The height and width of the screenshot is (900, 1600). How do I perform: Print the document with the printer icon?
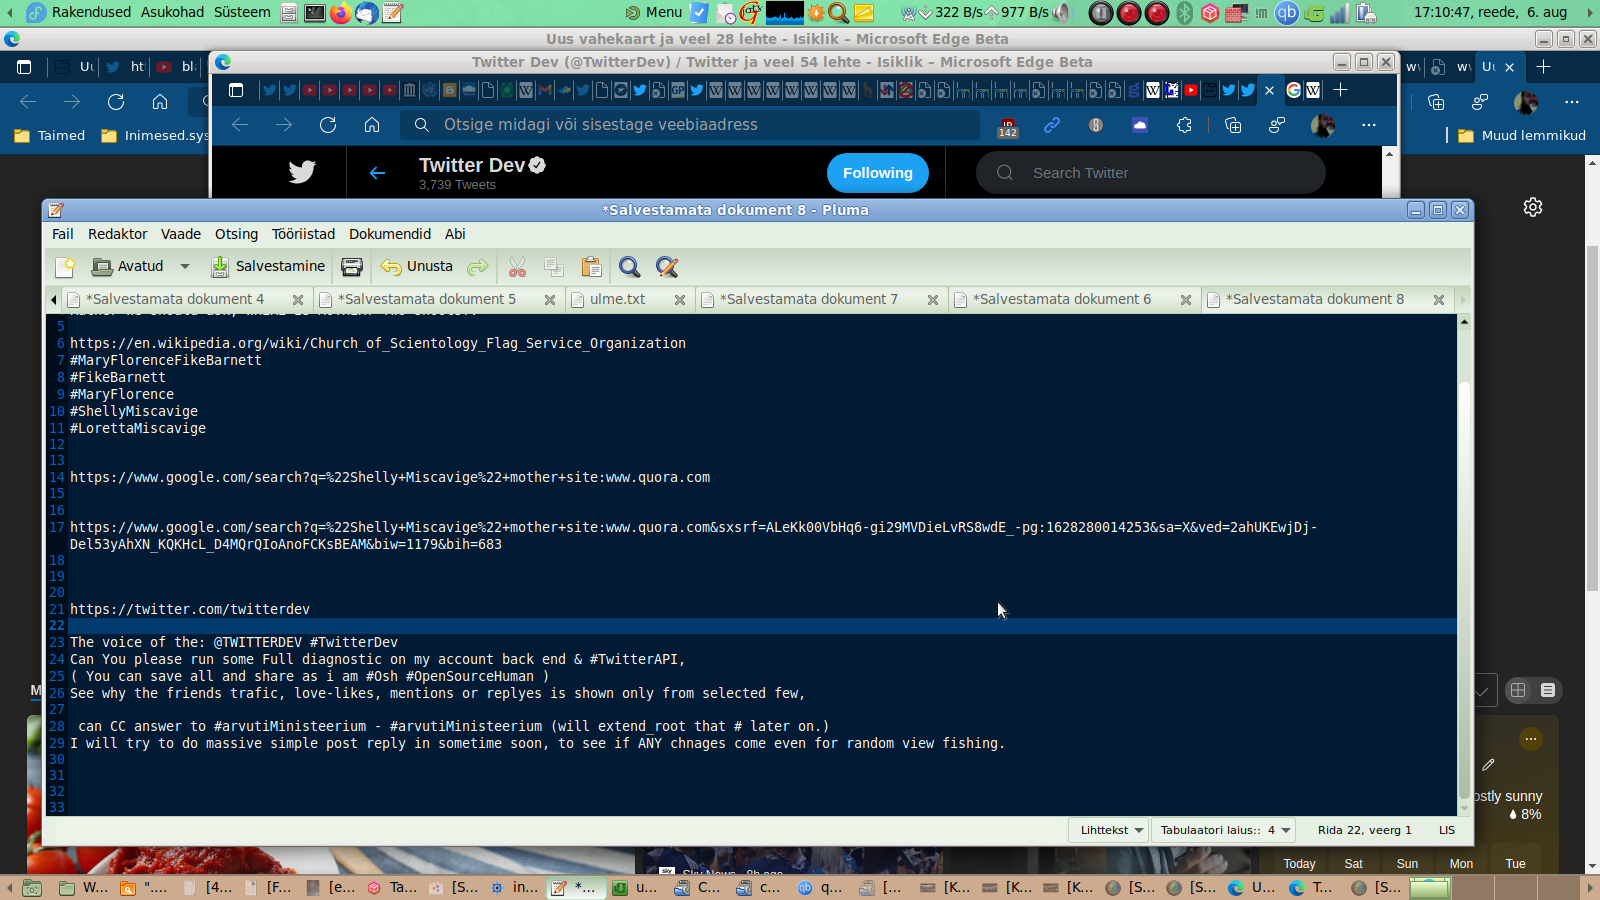coord(352,267)
